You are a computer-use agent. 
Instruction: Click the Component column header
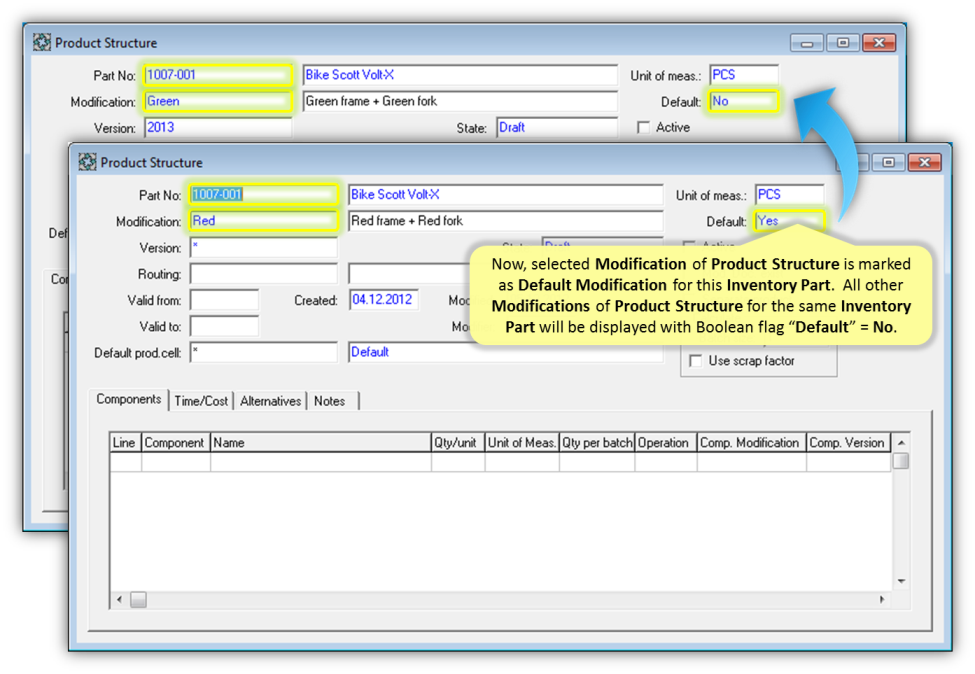[176, 443]
